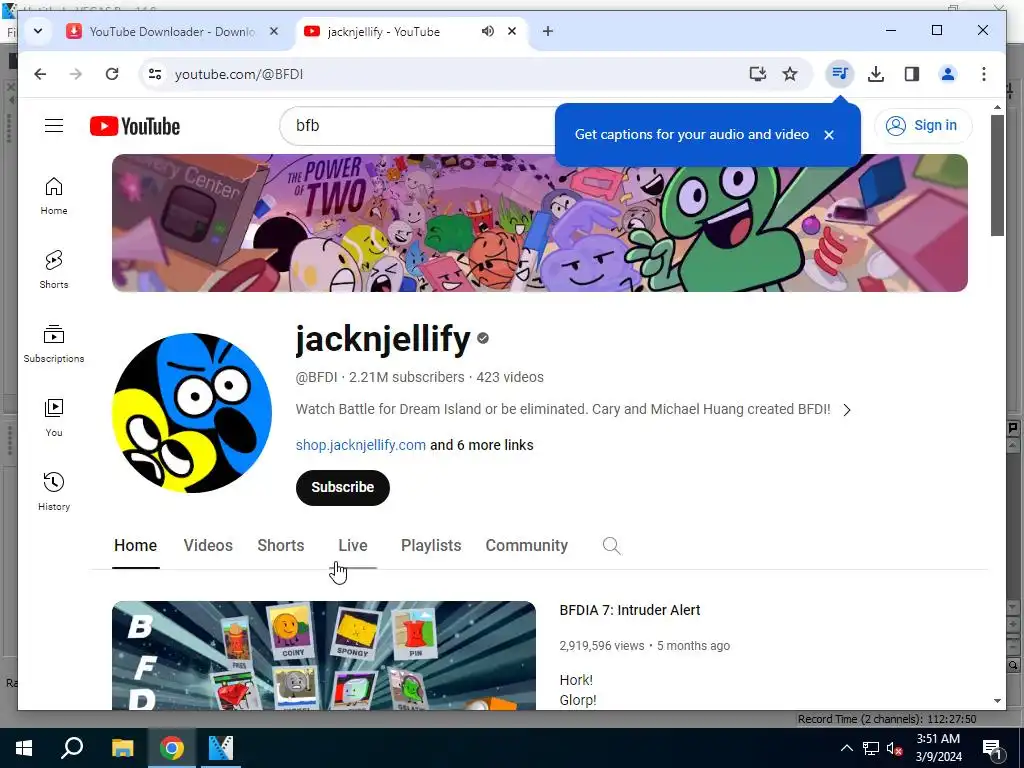Click 'and 6 more links'
Viewport: 1024px width, 768px height.
tap(482, 445)
